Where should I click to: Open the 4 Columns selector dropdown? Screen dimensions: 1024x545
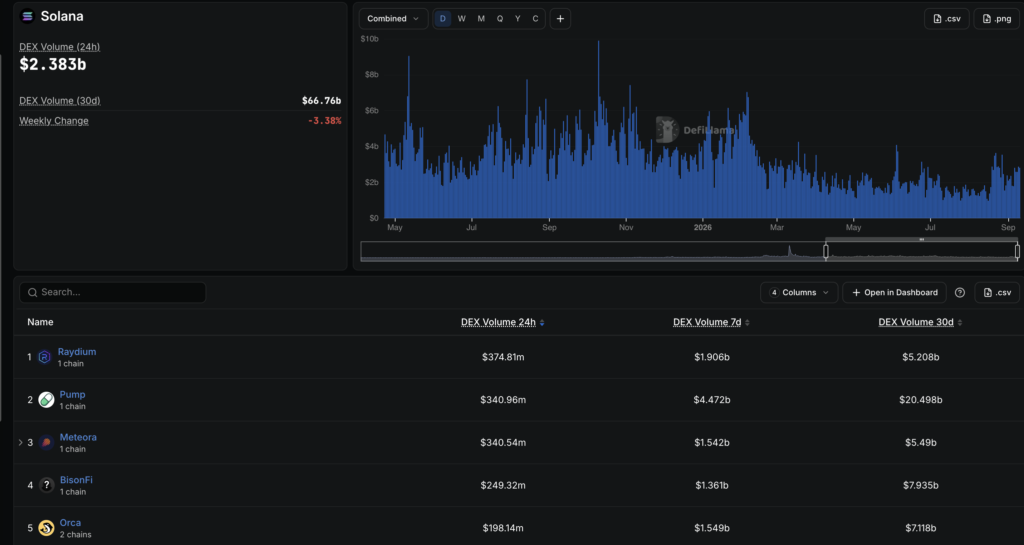[x=799, y=292]
